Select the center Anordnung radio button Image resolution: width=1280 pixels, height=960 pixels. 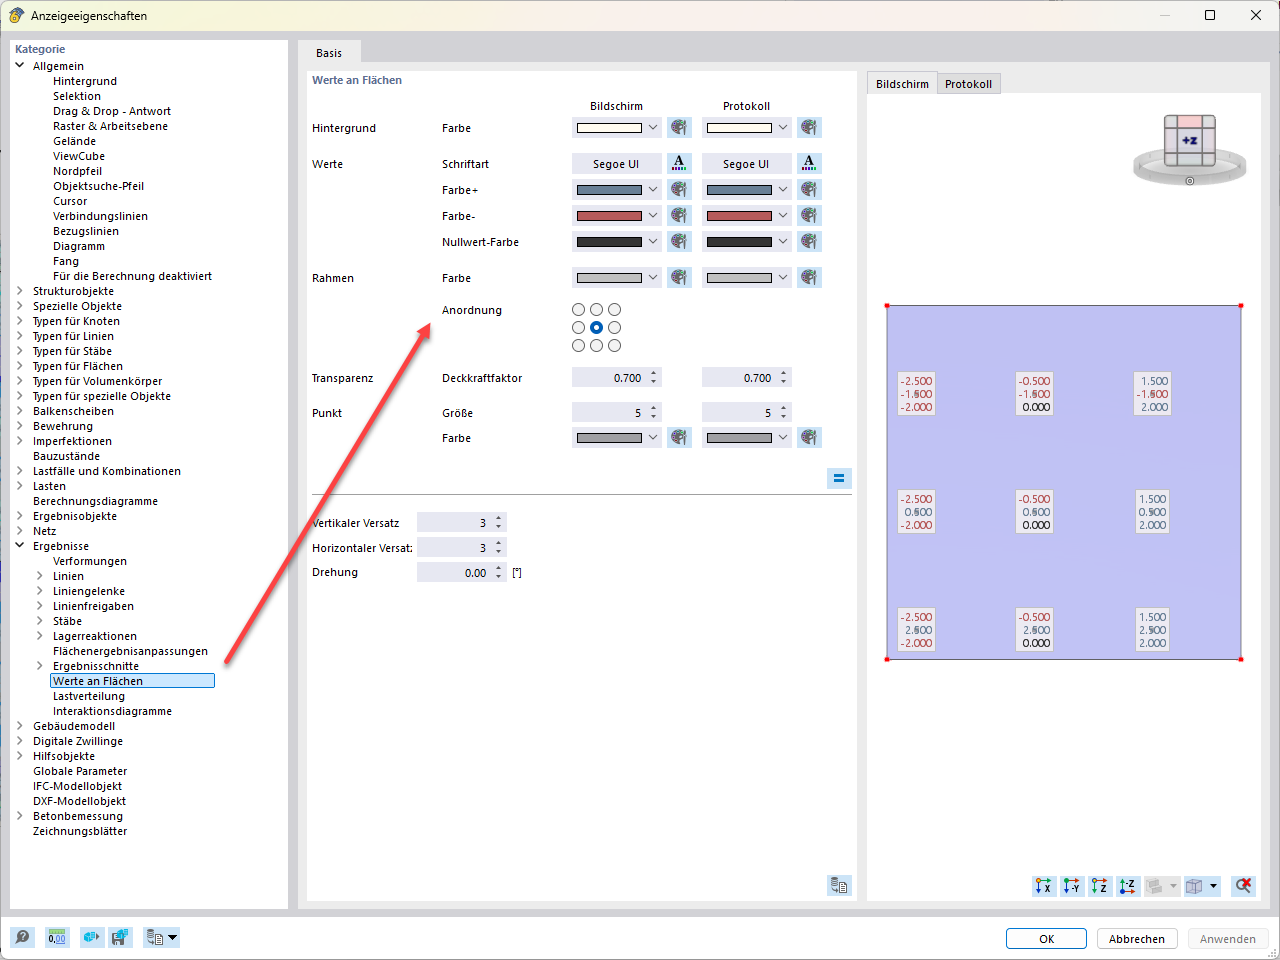coord(596,328)
